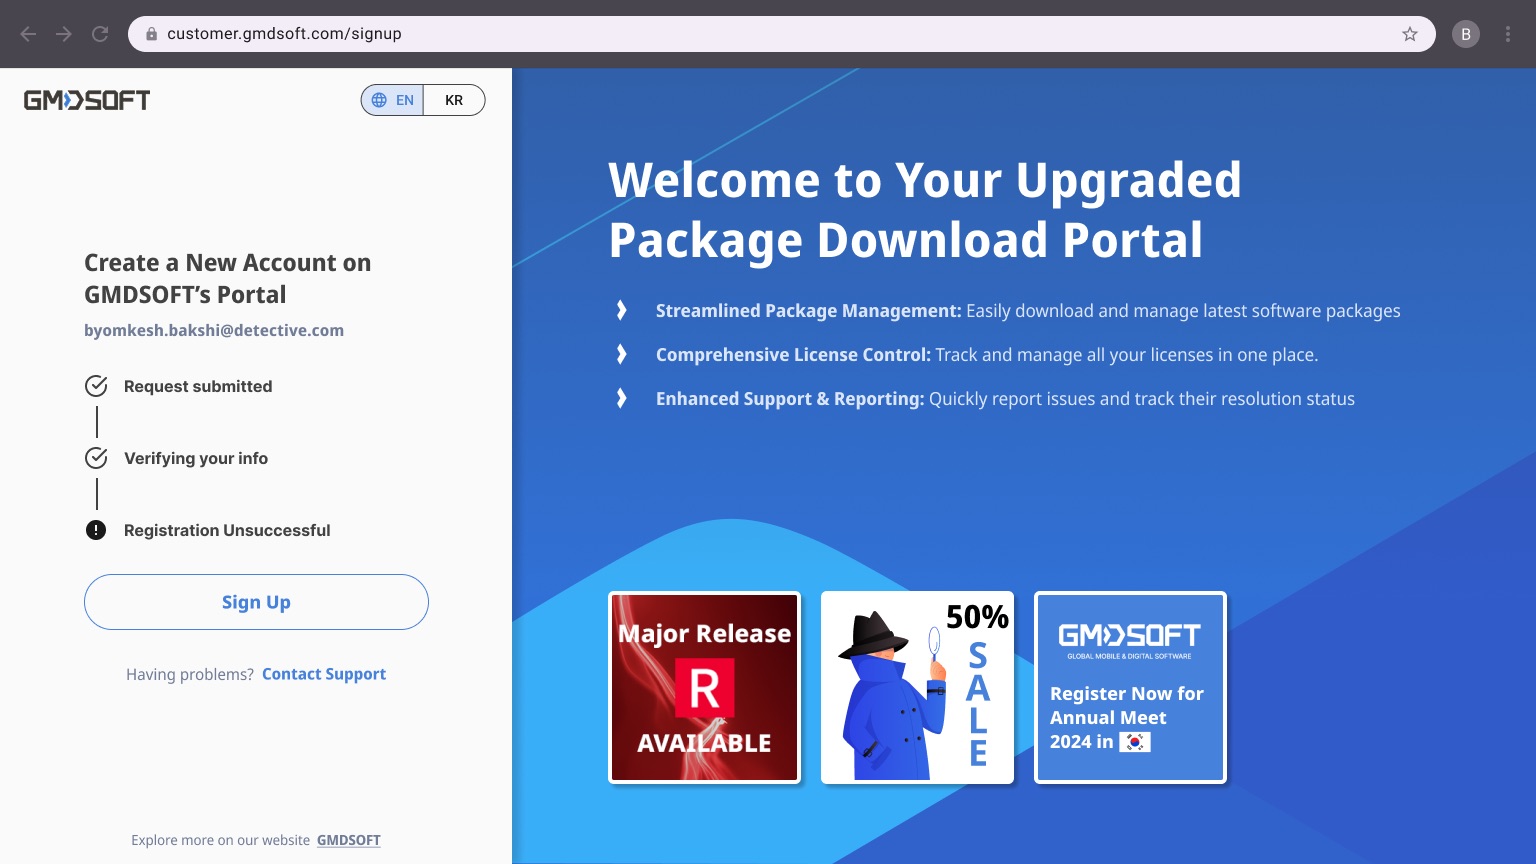
Task: Click the Request submitted checkmark icon
Action: click(96, 386)
